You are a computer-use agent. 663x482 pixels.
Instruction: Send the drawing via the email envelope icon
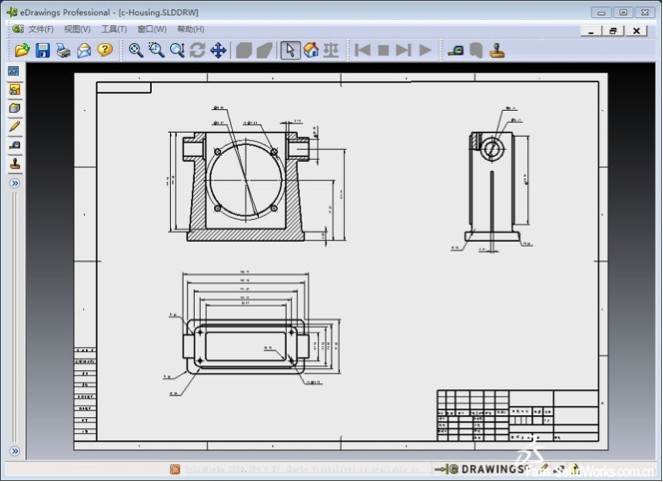click(x=84, y=50)
